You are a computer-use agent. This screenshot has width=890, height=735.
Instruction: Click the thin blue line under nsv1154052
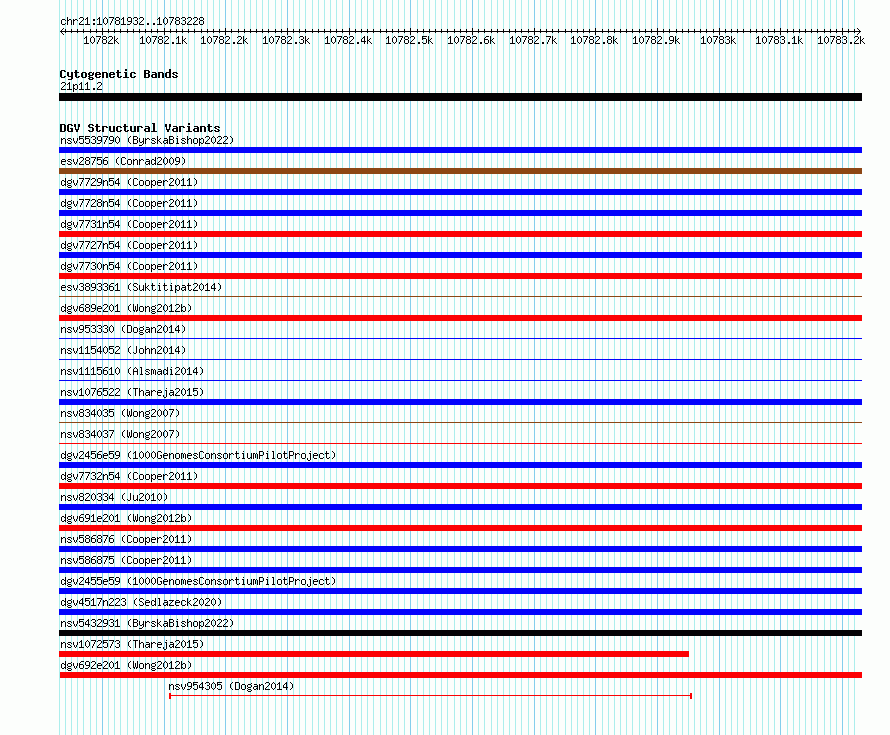pyautogui.click(x=460, y=359)
